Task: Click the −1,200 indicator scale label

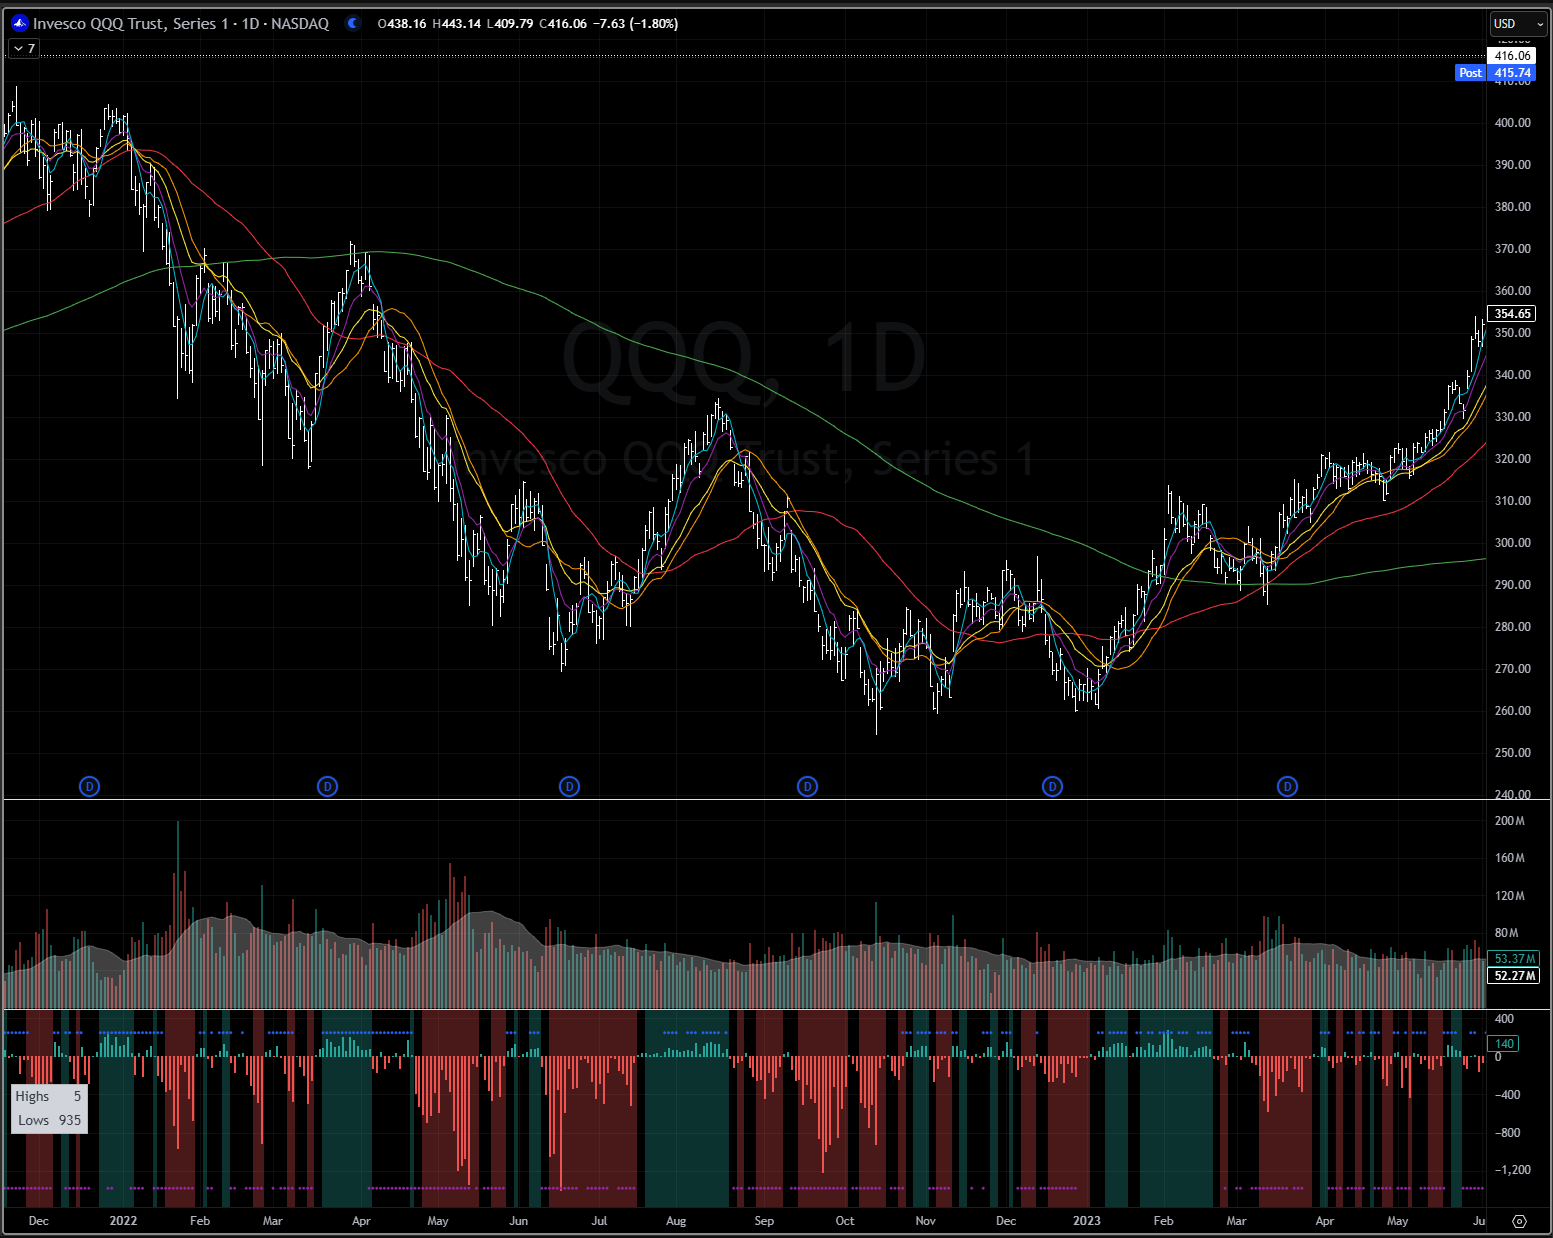Action: coord(1511,1170)
